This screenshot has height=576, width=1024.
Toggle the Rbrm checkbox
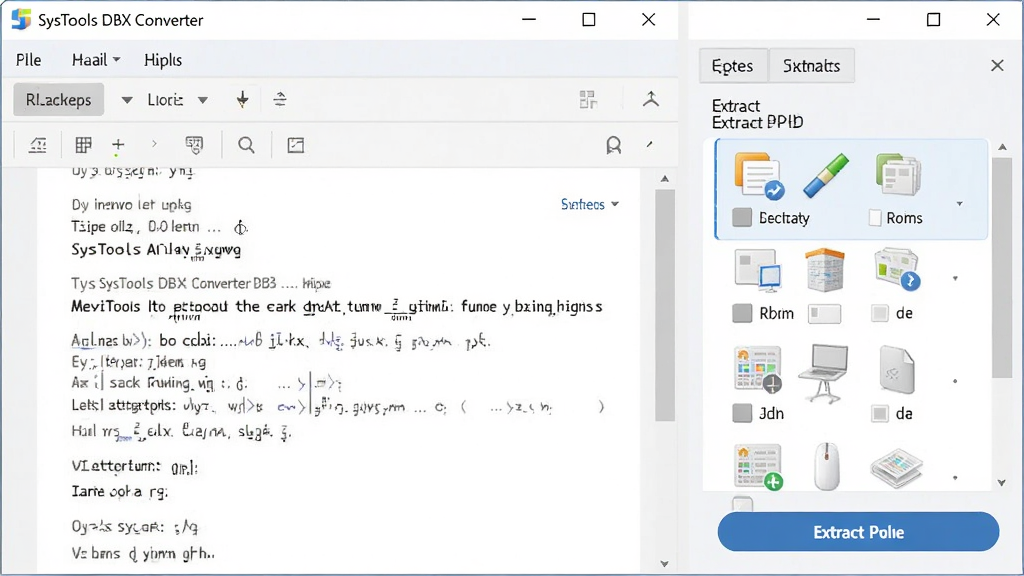(x=742, y=313)
